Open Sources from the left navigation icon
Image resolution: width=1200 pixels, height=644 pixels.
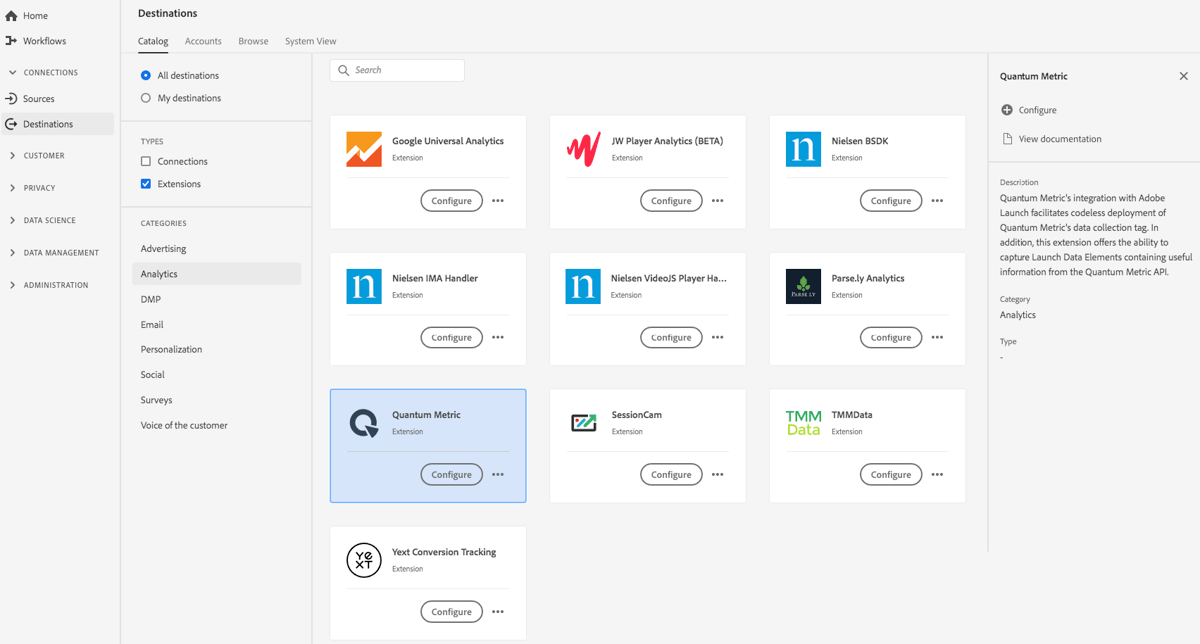pos(11,97)
